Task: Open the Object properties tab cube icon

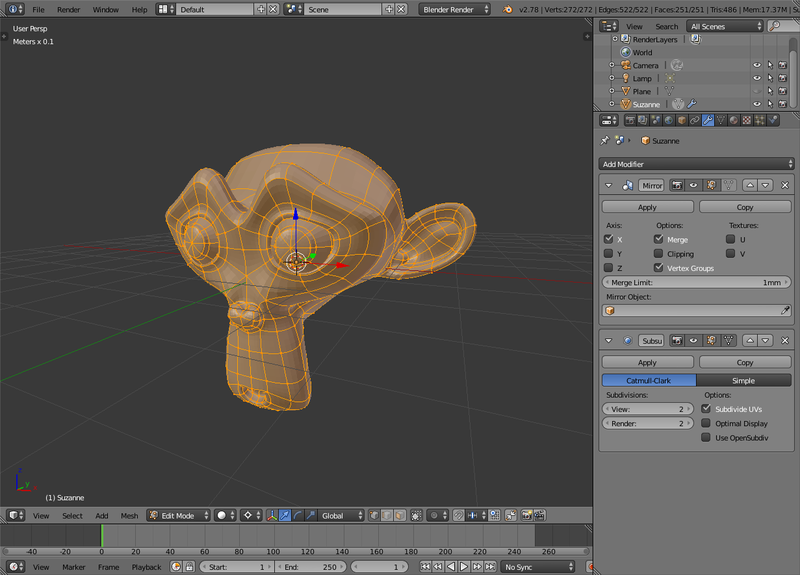Action: pyautogui.click(x=682, y=120)
